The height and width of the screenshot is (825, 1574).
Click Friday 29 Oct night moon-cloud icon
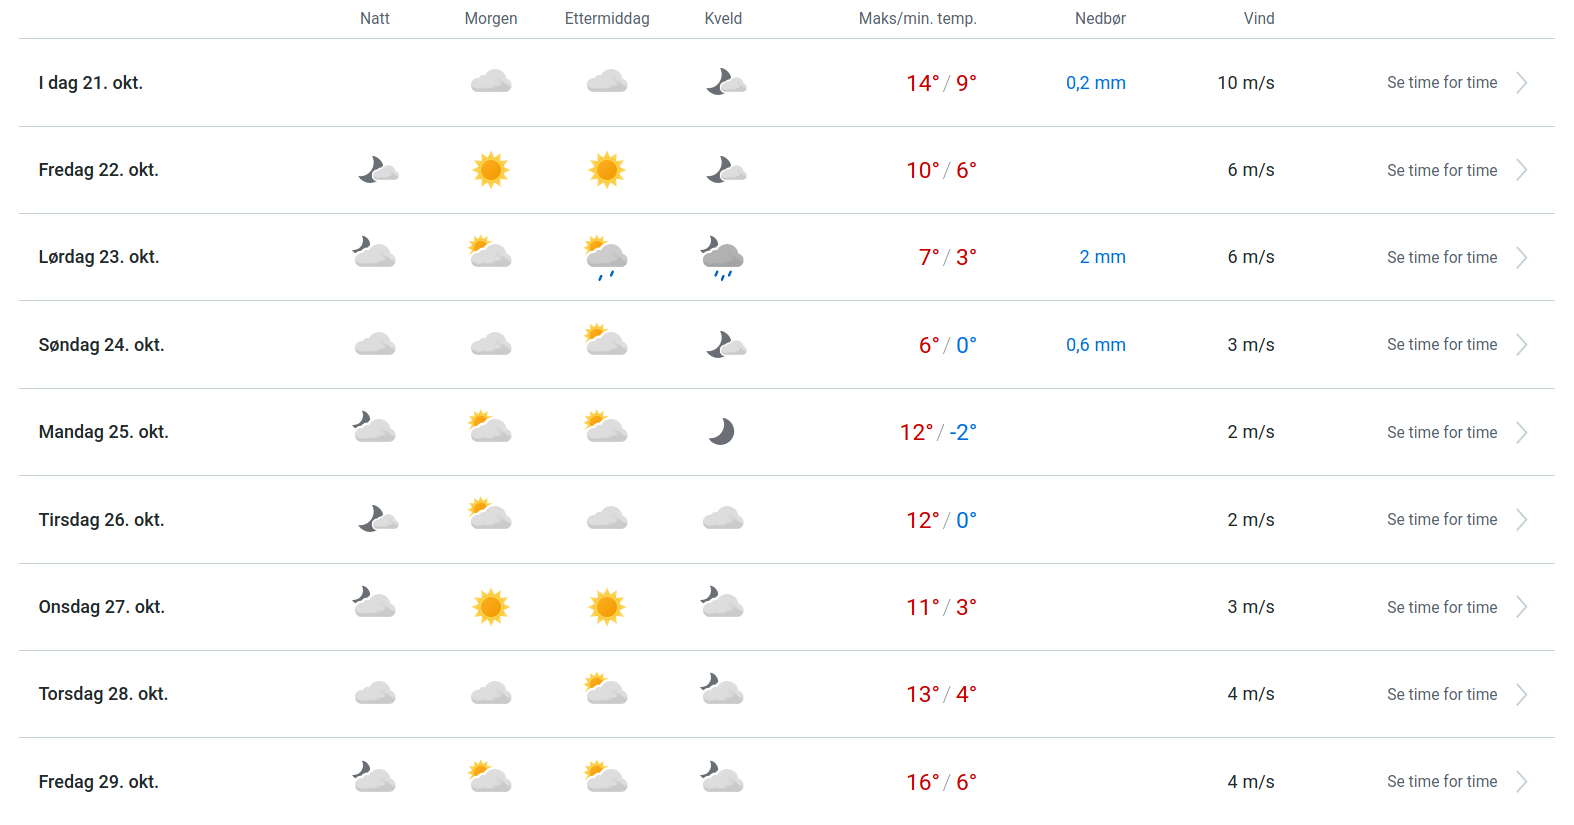click(x=374, y=777)
